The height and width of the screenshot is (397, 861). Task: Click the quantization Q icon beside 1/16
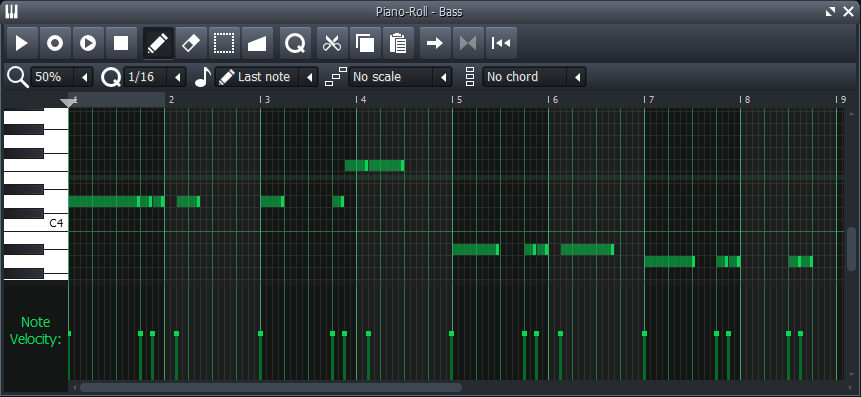click(111, 77)
